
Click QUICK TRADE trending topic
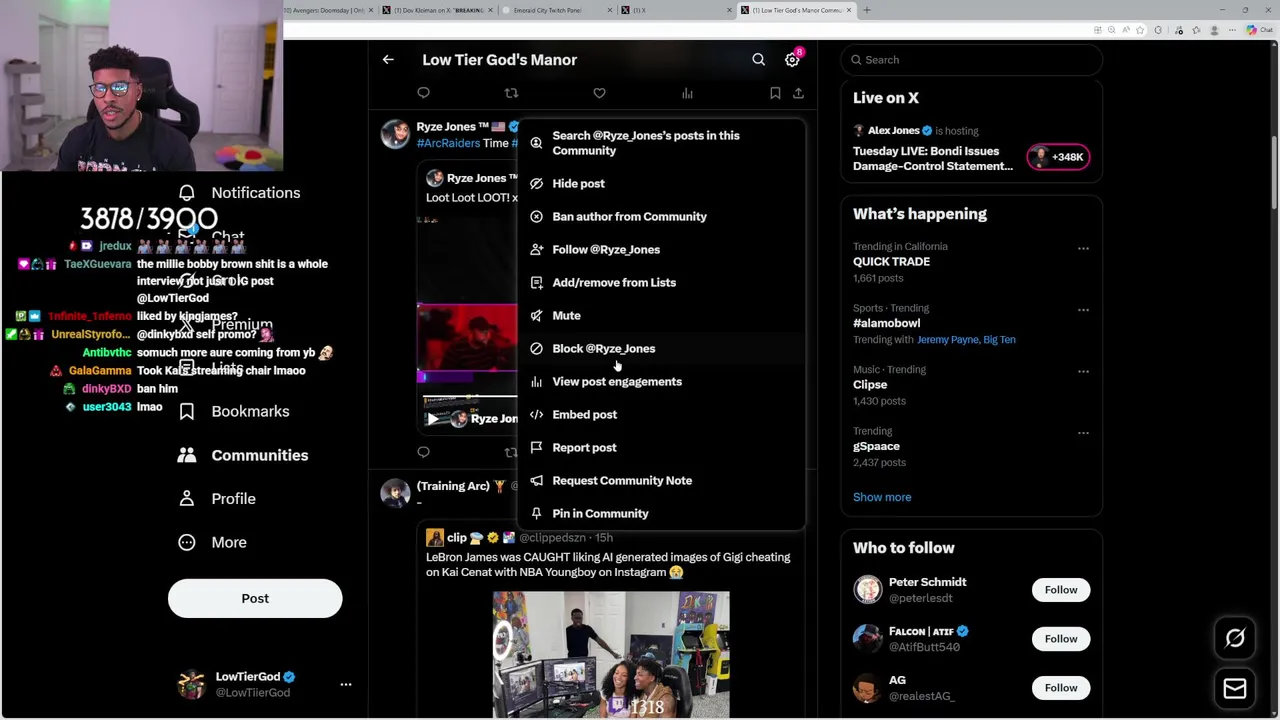pyautogui.click(x=891, y=262)
